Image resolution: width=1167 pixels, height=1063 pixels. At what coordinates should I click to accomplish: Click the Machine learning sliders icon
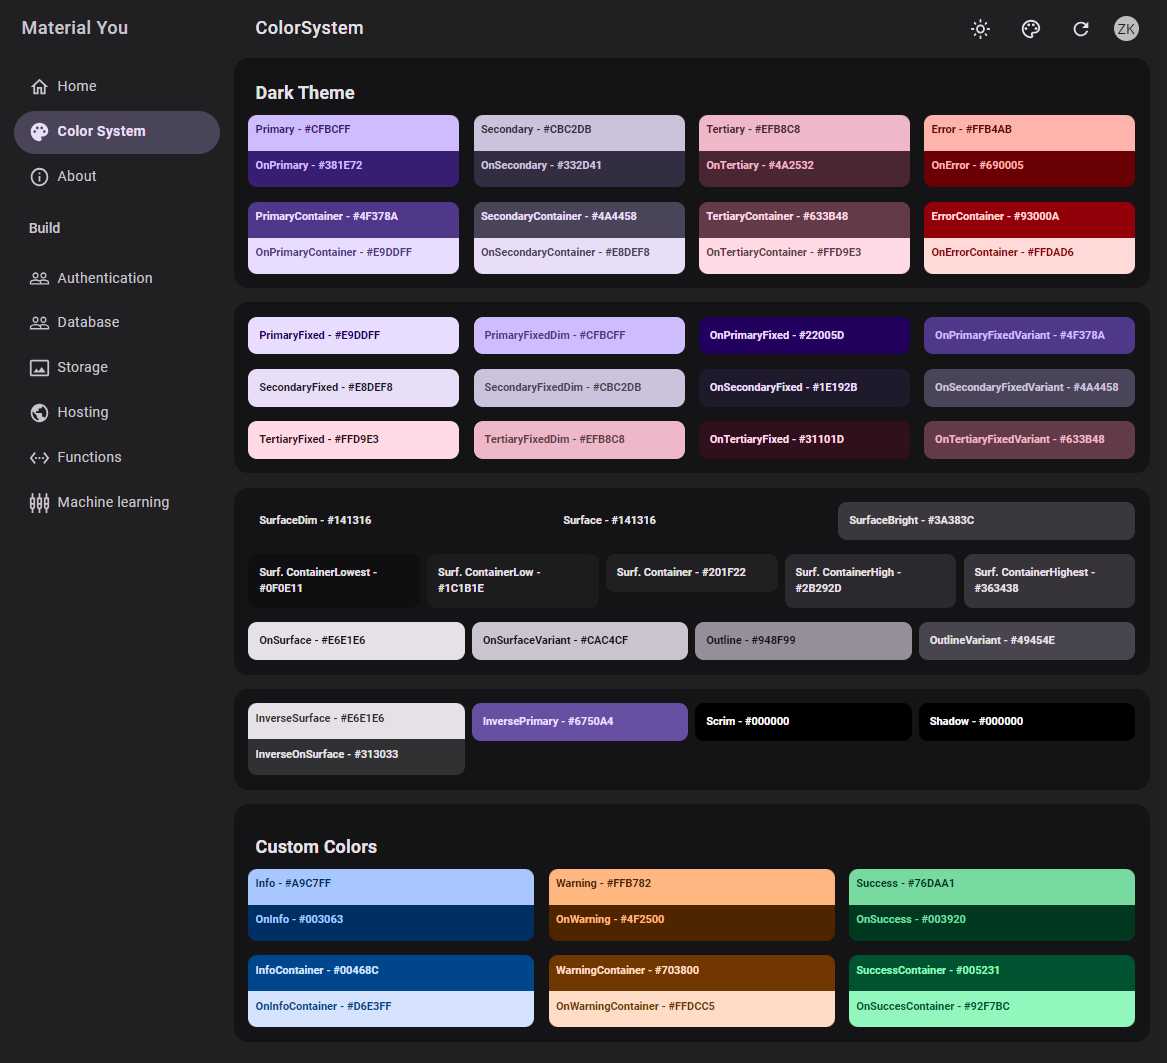(x=39, y=503)
